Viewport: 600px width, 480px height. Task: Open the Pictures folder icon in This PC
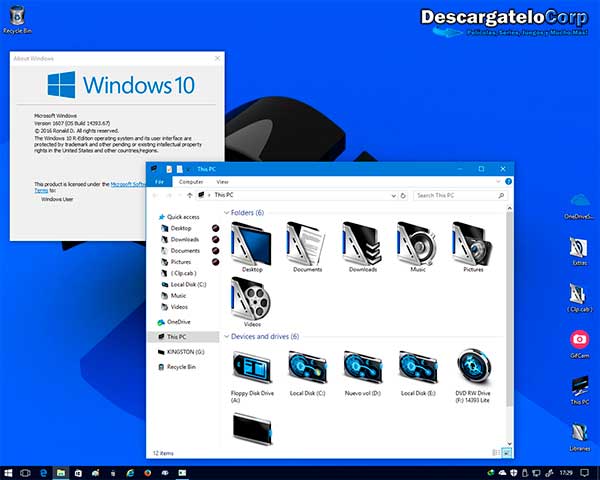[x=473, y=243]
